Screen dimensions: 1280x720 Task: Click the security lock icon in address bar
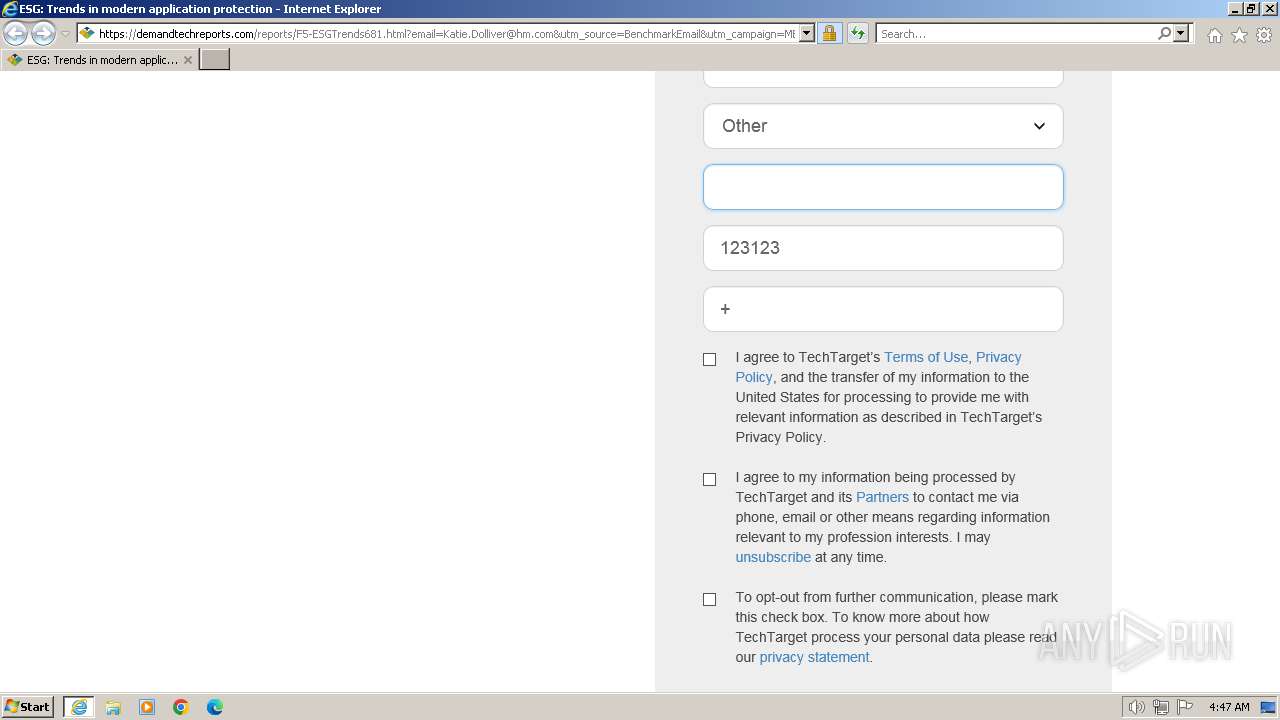pos(829,34)
